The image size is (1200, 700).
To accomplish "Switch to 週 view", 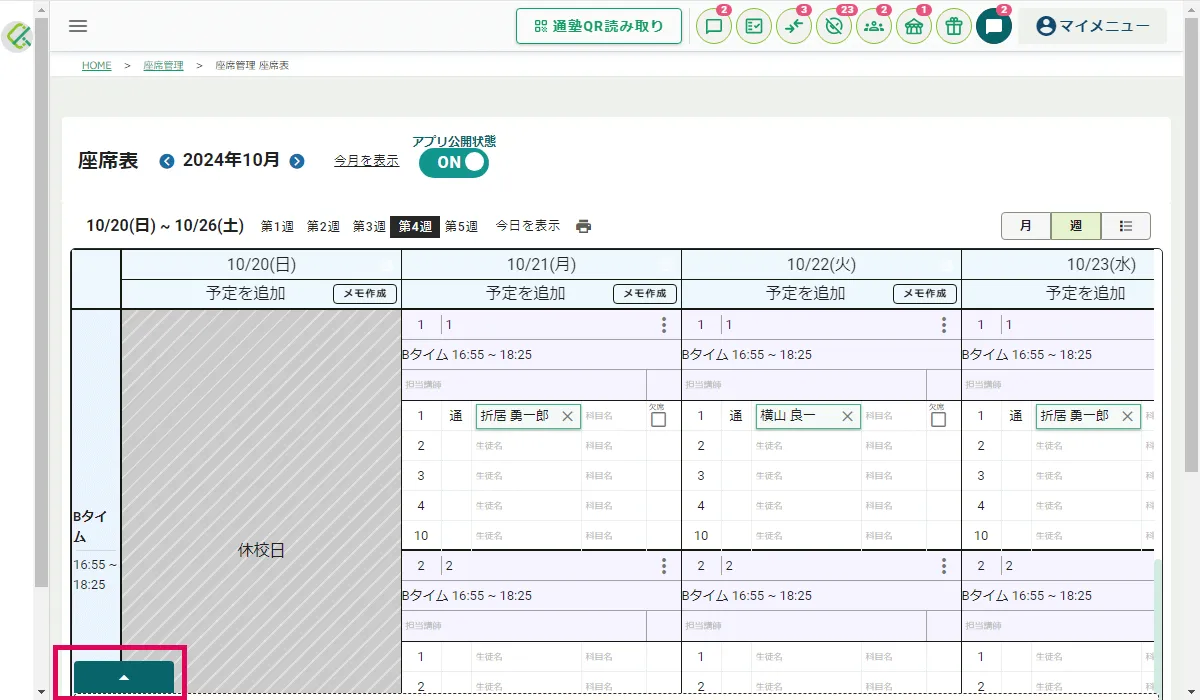I will tap(1076, 226).
